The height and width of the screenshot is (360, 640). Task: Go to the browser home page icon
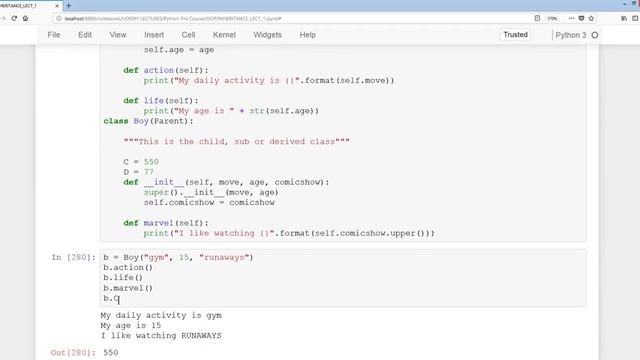[25, 18]
